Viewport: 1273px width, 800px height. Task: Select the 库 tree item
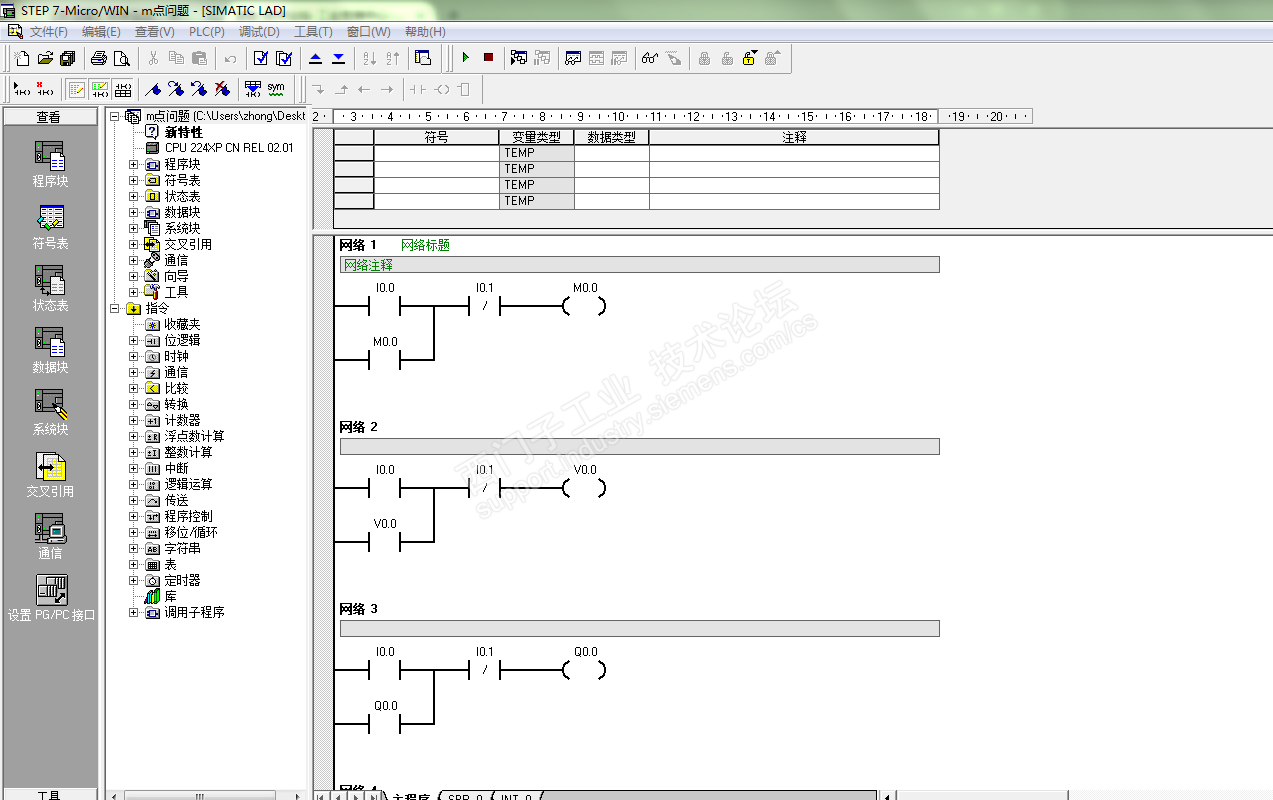click(x=170, y=596)
